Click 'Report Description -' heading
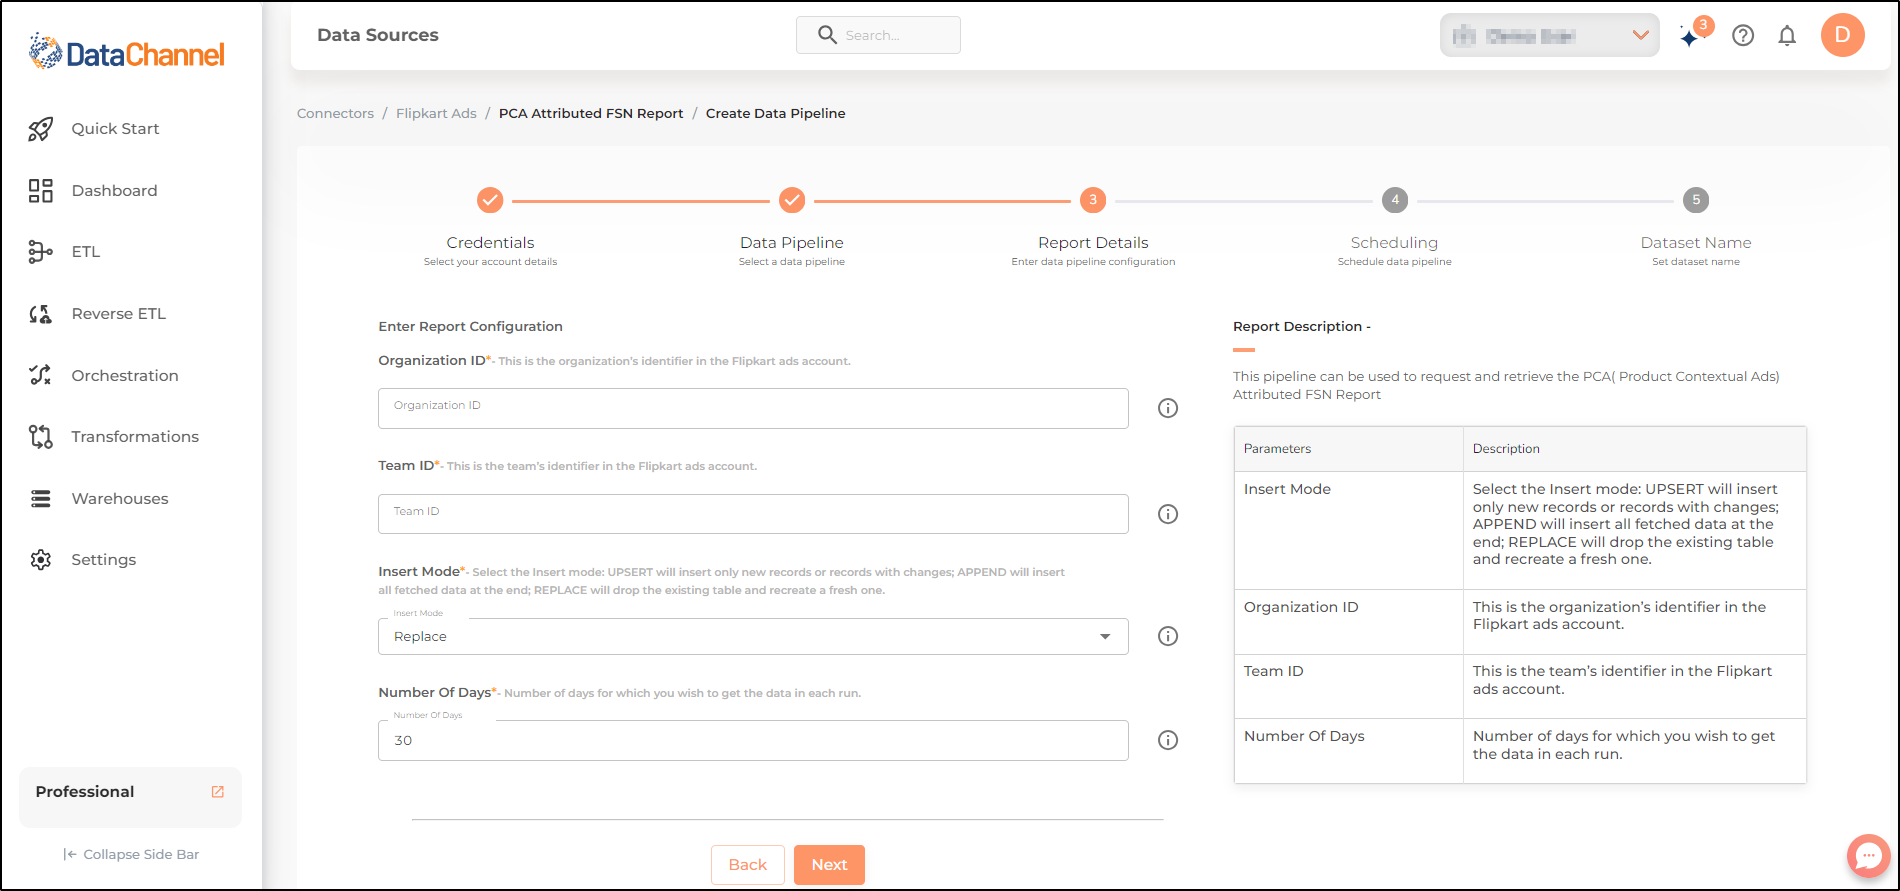Viewport: 1900px width, 891px height. 1302,327
